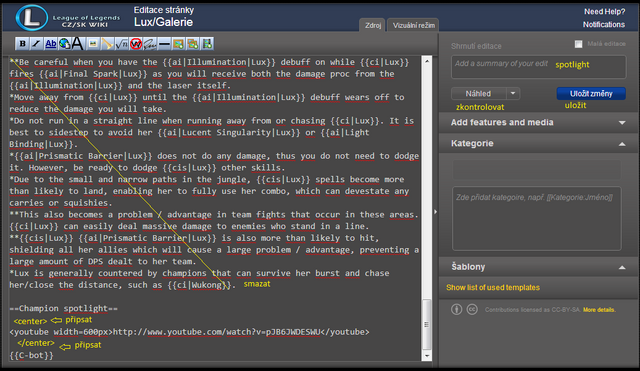Click the Lux/Galerie page title
640x371 pixels.
click(163, 22)
